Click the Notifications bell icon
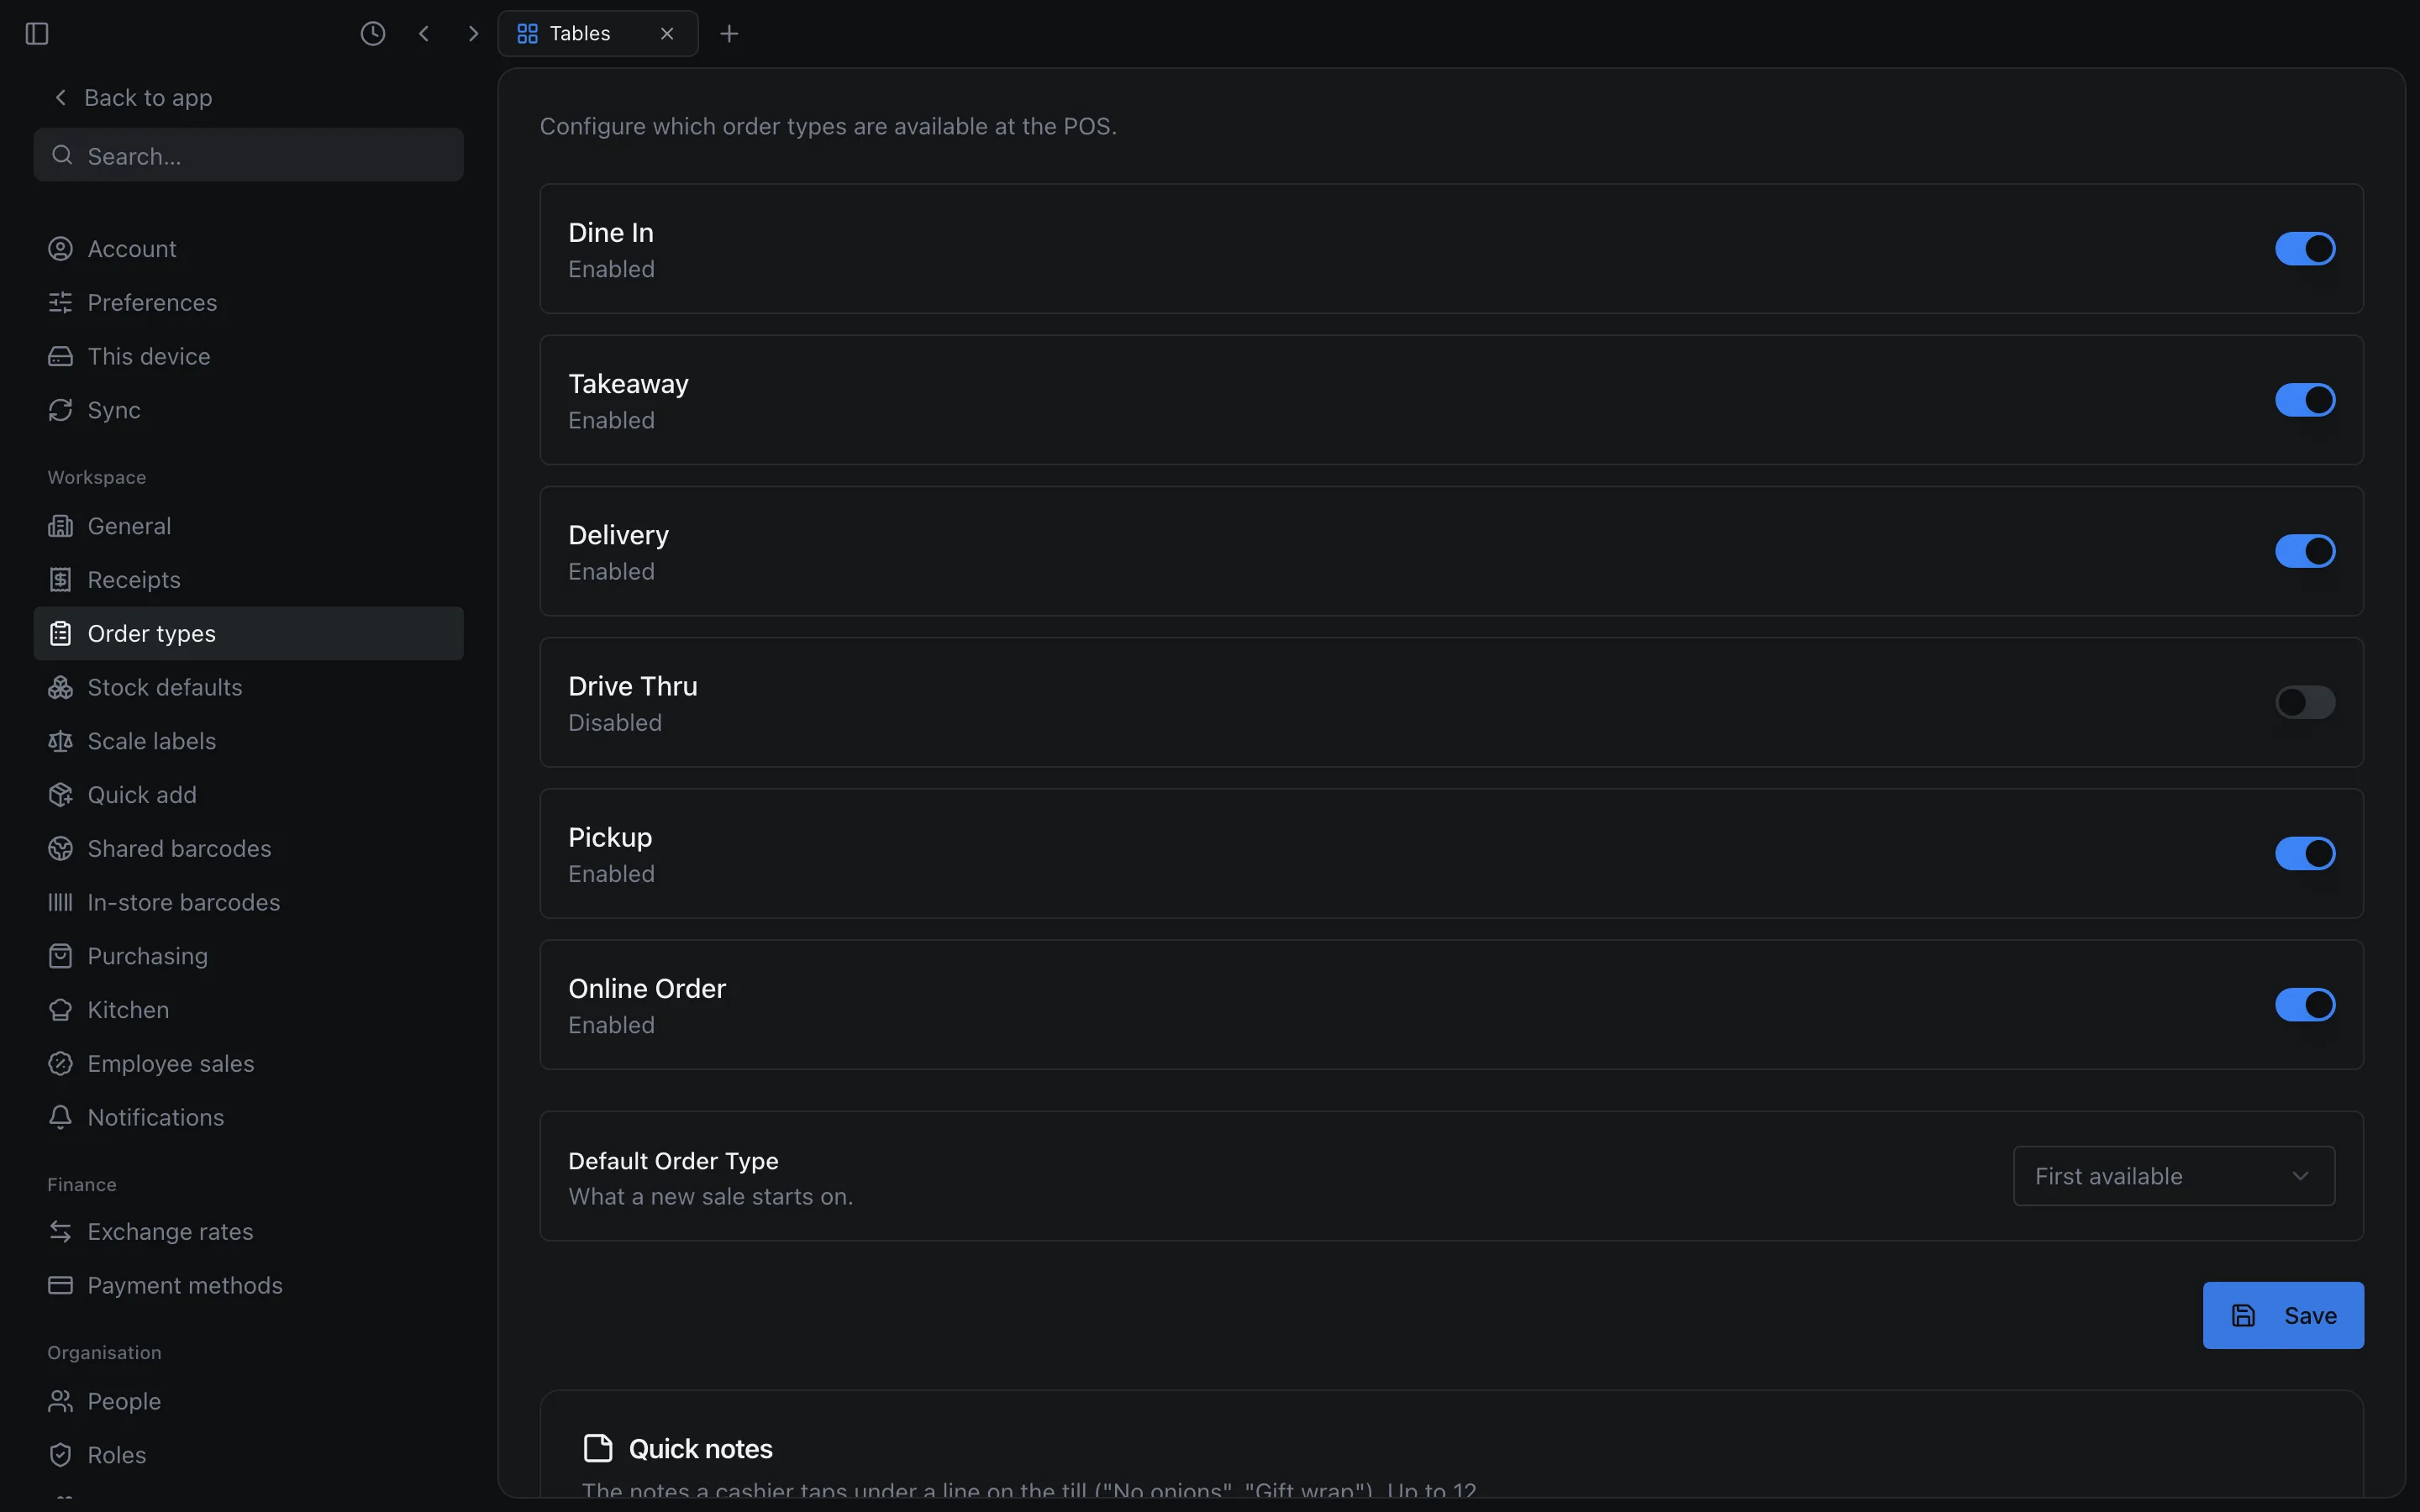 coord(61,1118)
